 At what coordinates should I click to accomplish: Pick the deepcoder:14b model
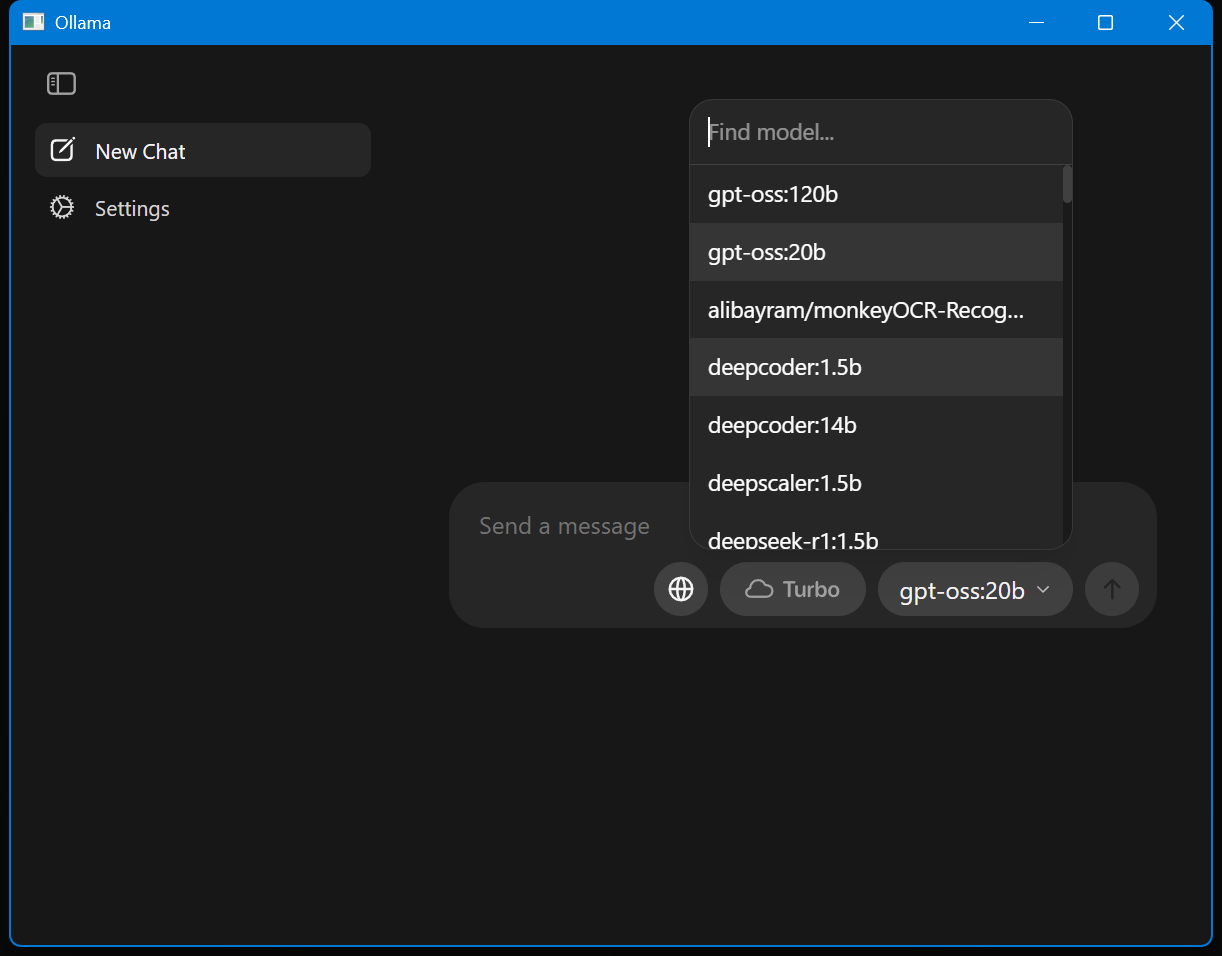point(876,425)
